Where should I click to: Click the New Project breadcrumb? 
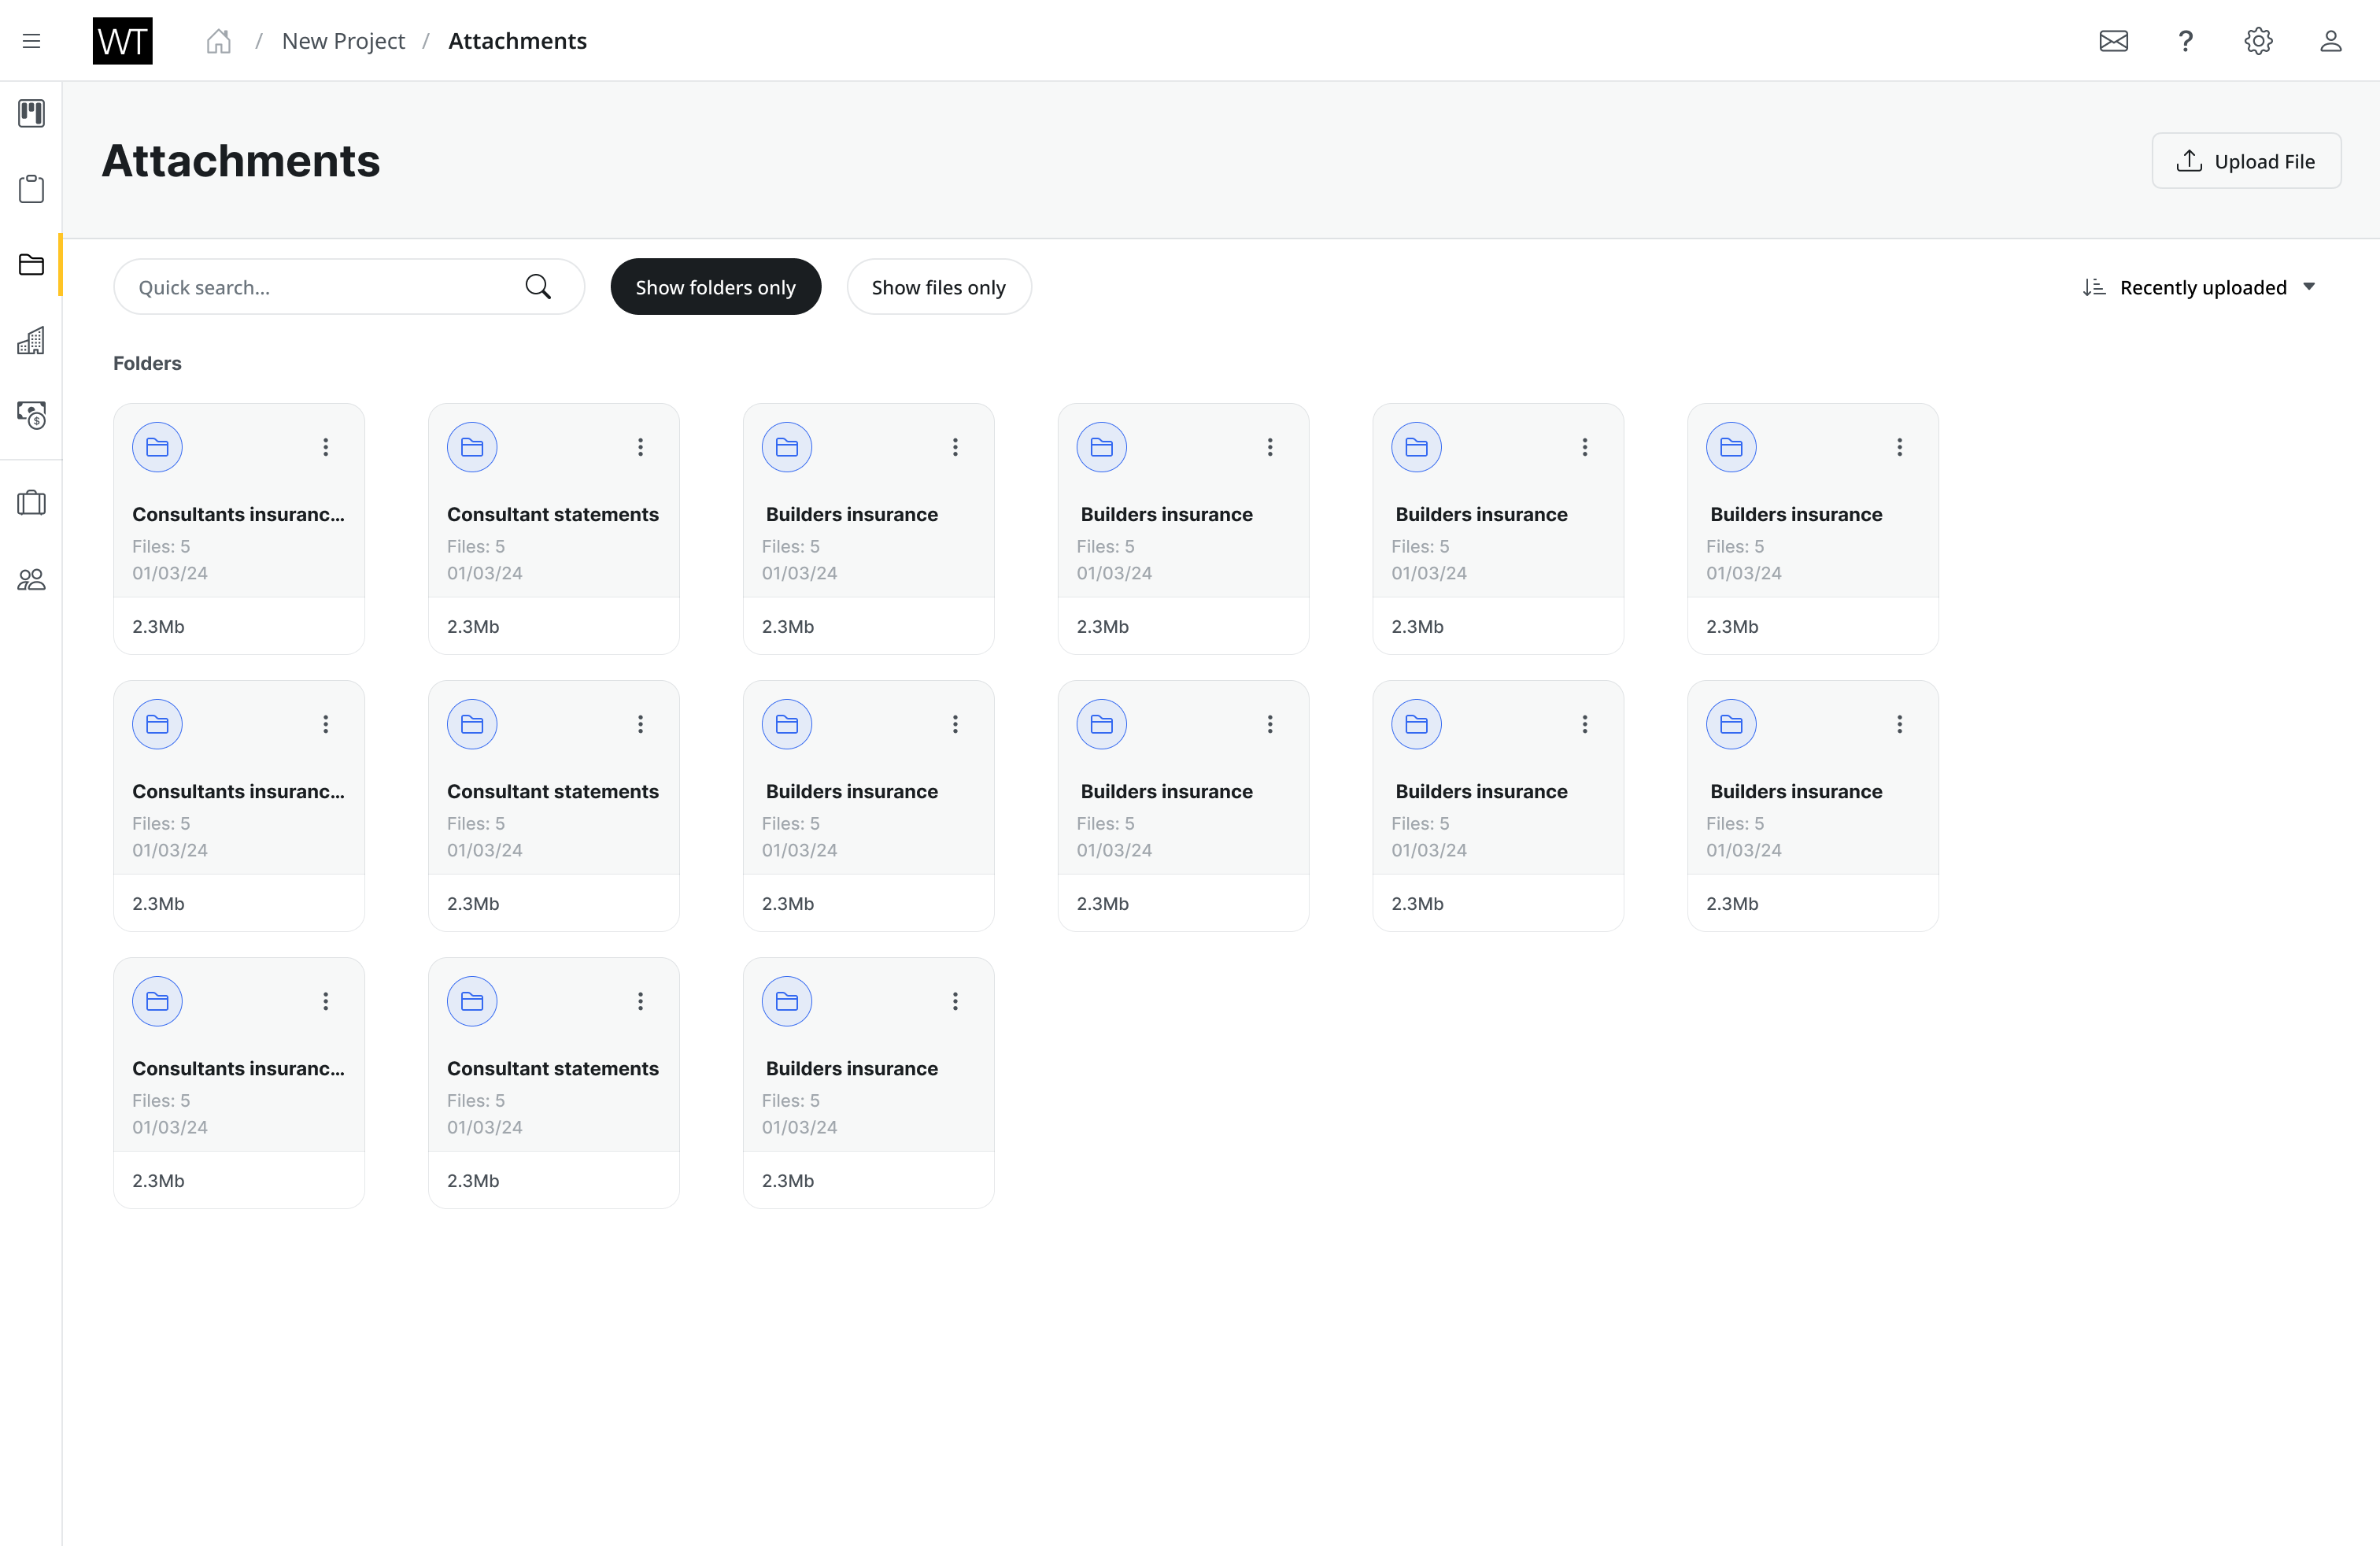tap(343, 41)
